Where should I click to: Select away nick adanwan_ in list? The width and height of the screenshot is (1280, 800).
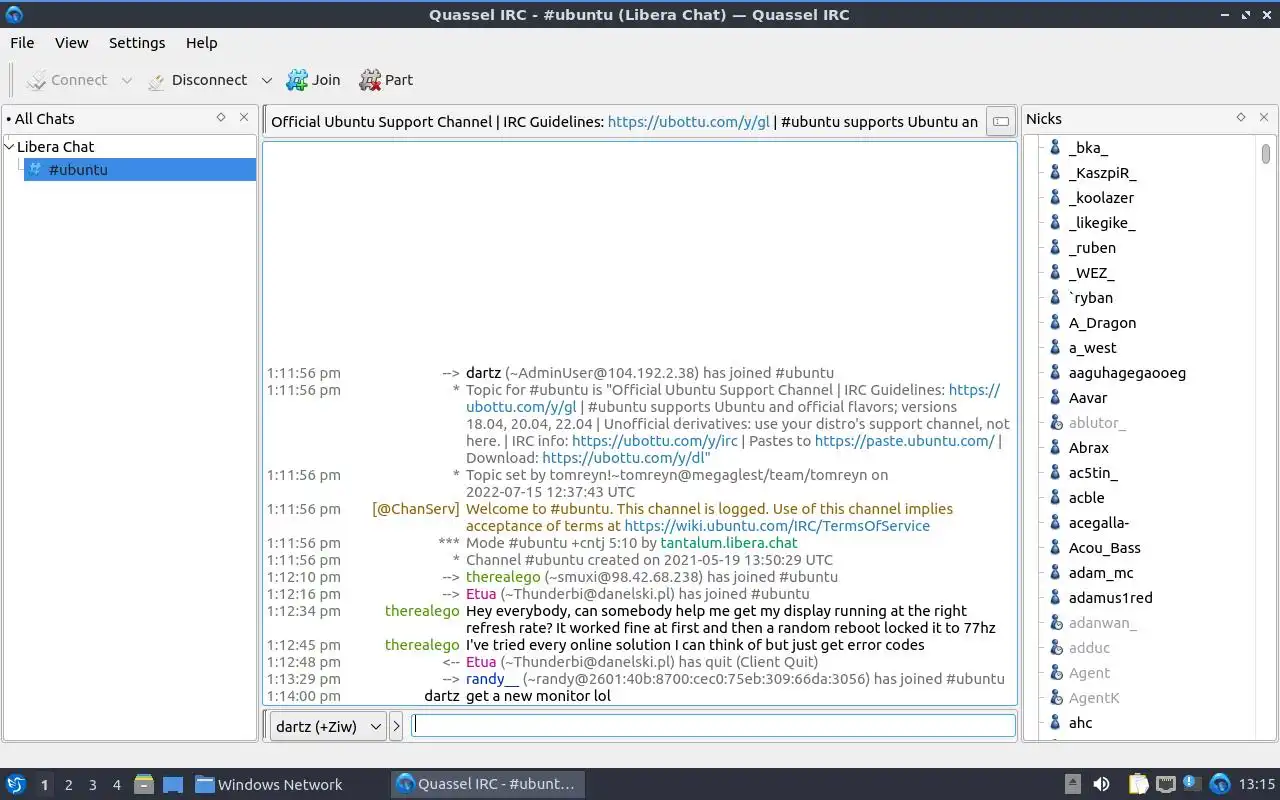pyautogui.click(x=1102, y=623)
